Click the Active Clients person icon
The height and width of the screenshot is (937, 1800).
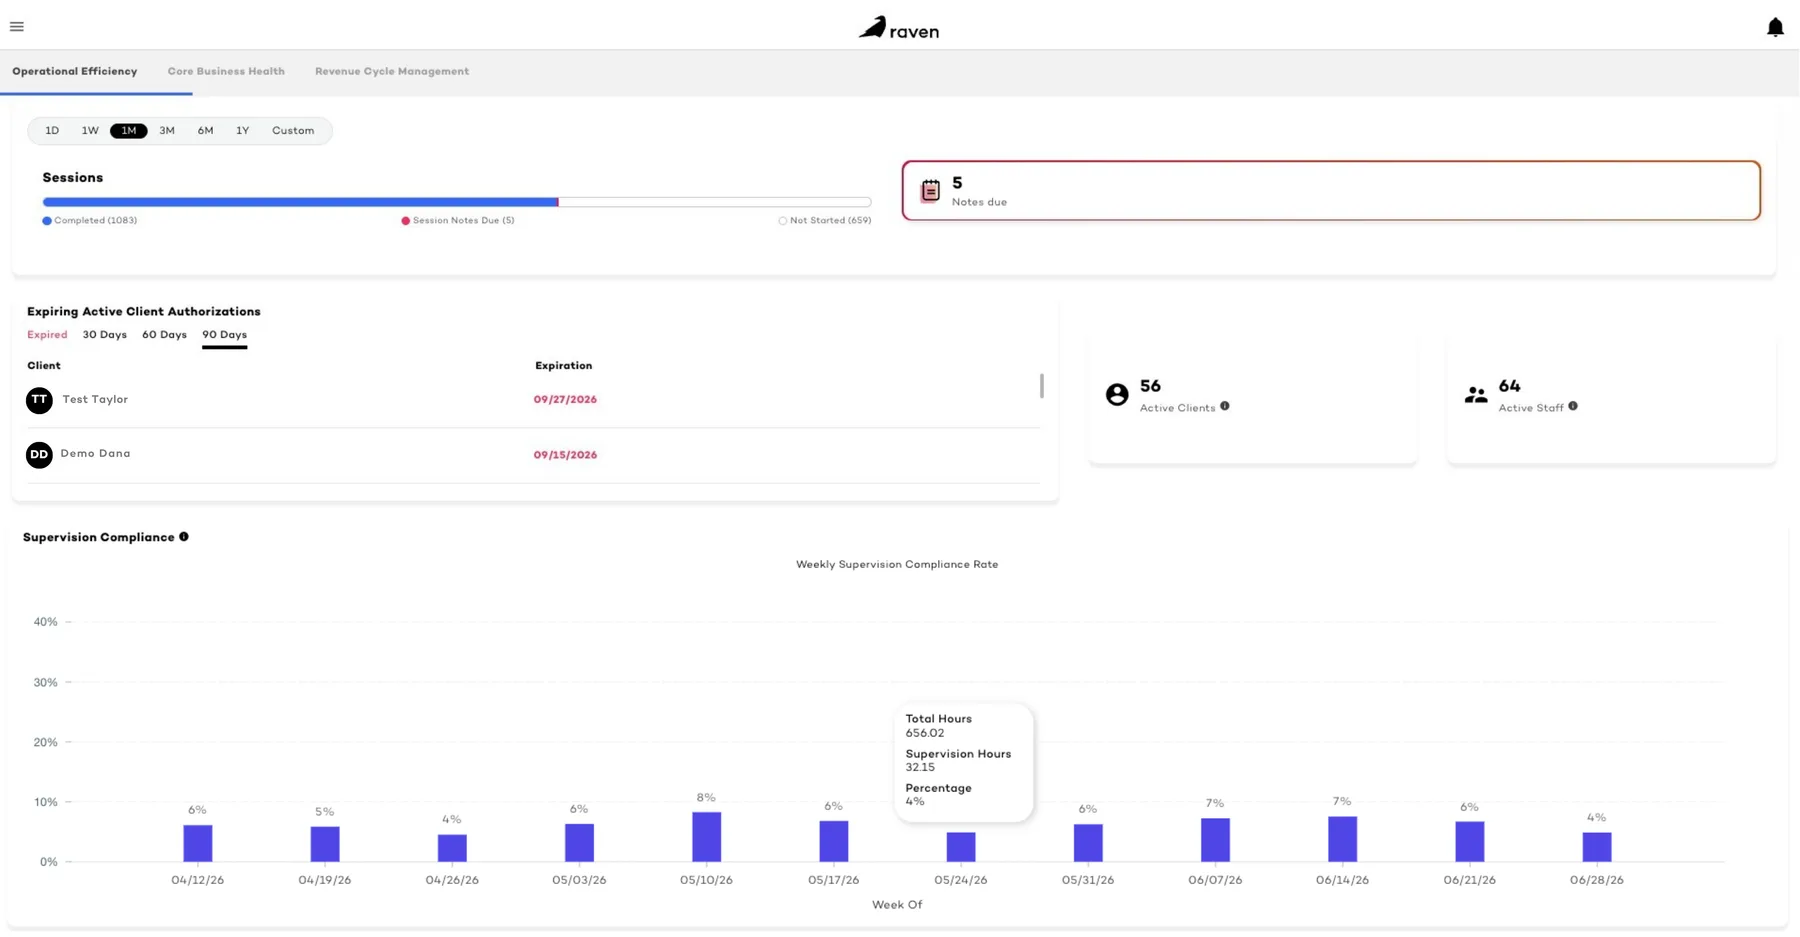[x=1117, y=395]
